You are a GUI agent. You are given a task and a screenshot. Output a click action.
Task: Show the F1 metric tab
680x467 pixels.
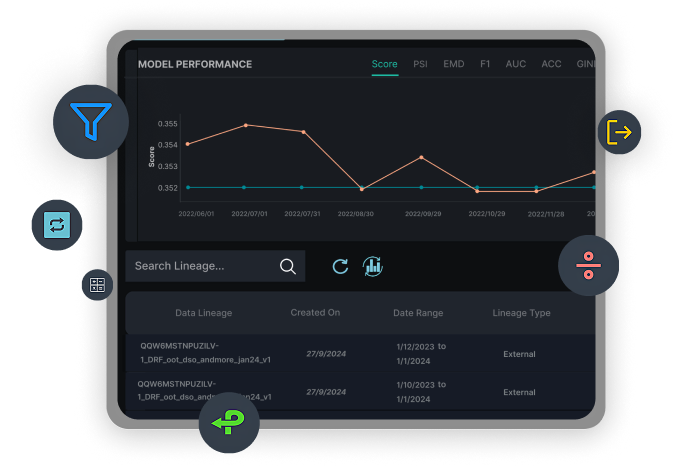(485, 65)
